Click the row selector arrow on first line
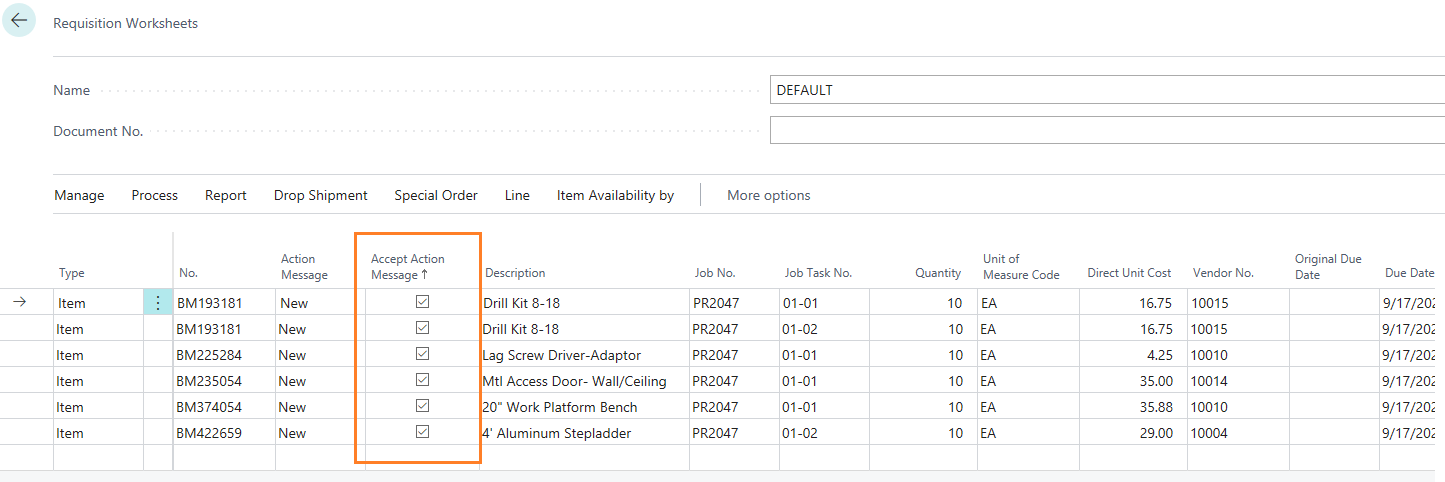 tap(19, 303)
